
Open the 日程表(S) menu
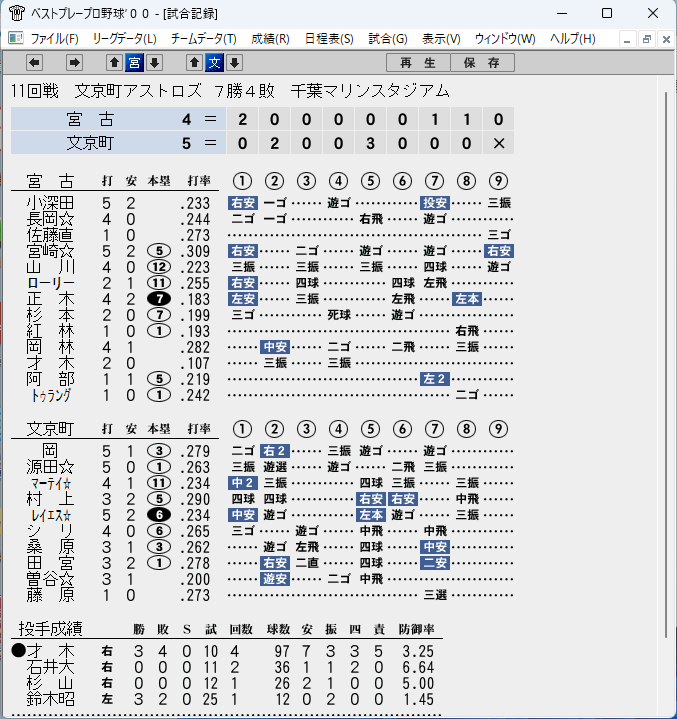tap(329, 39)
